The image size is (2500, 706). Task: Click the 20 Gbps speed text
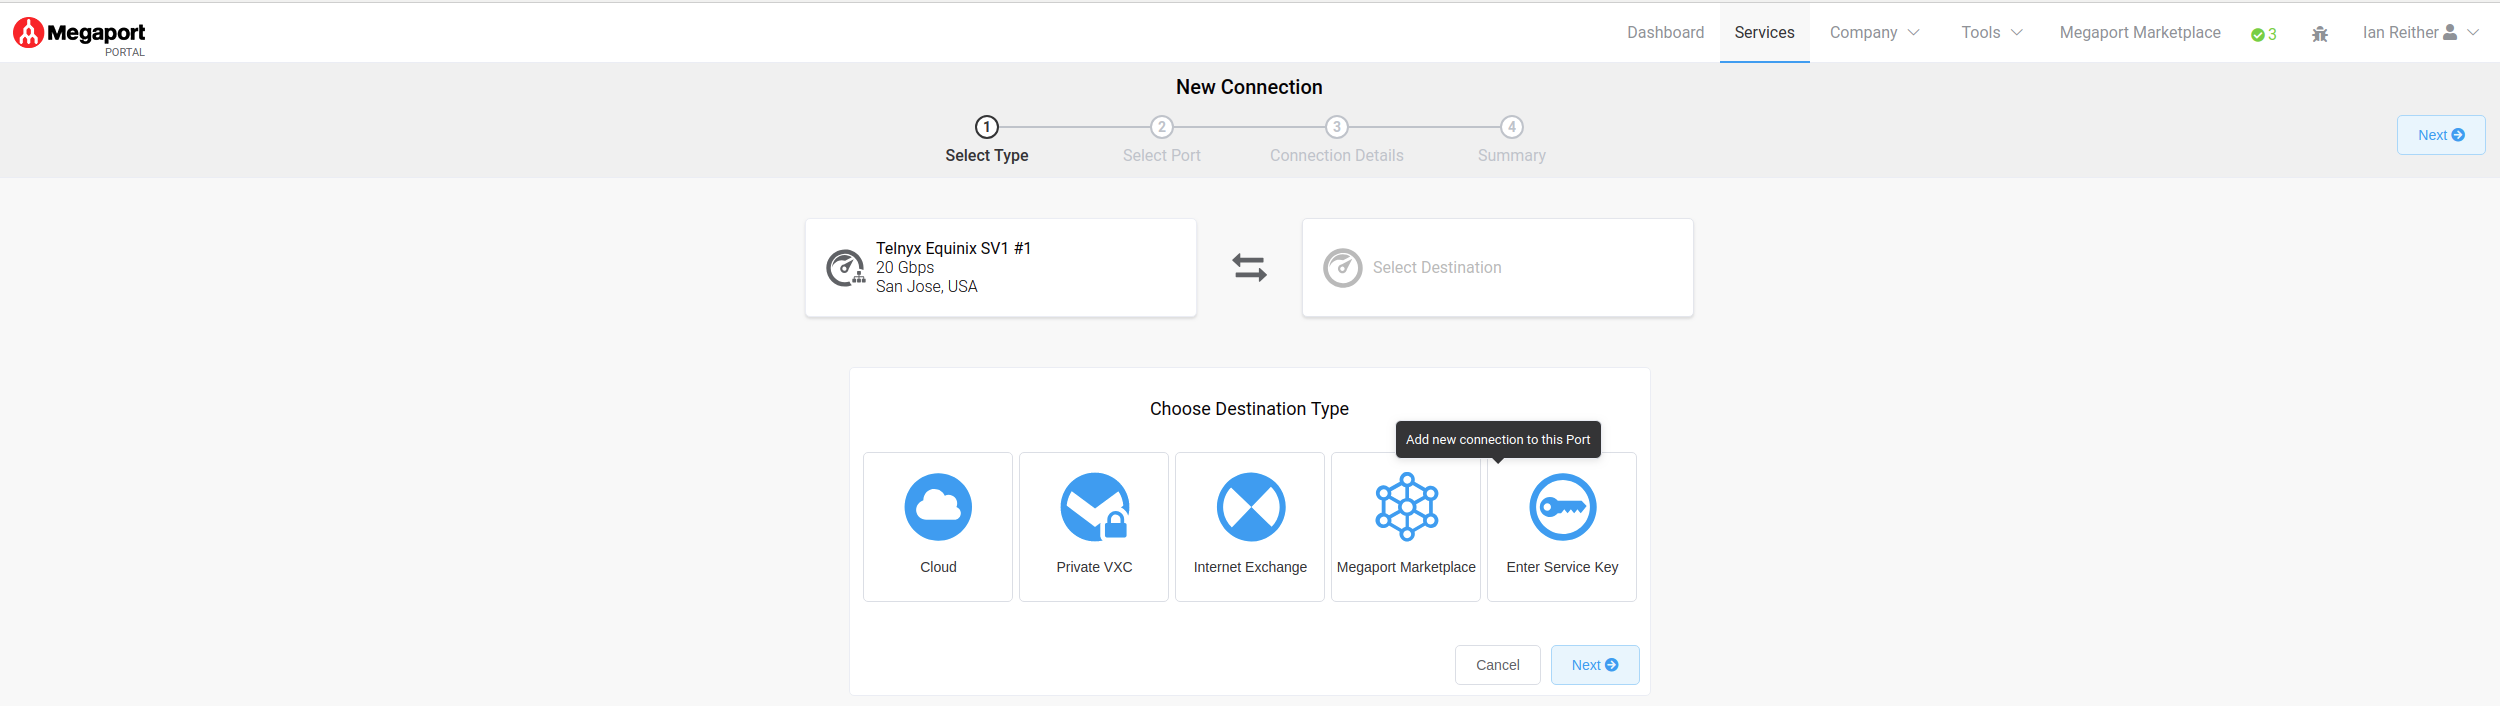coord(905,267)
